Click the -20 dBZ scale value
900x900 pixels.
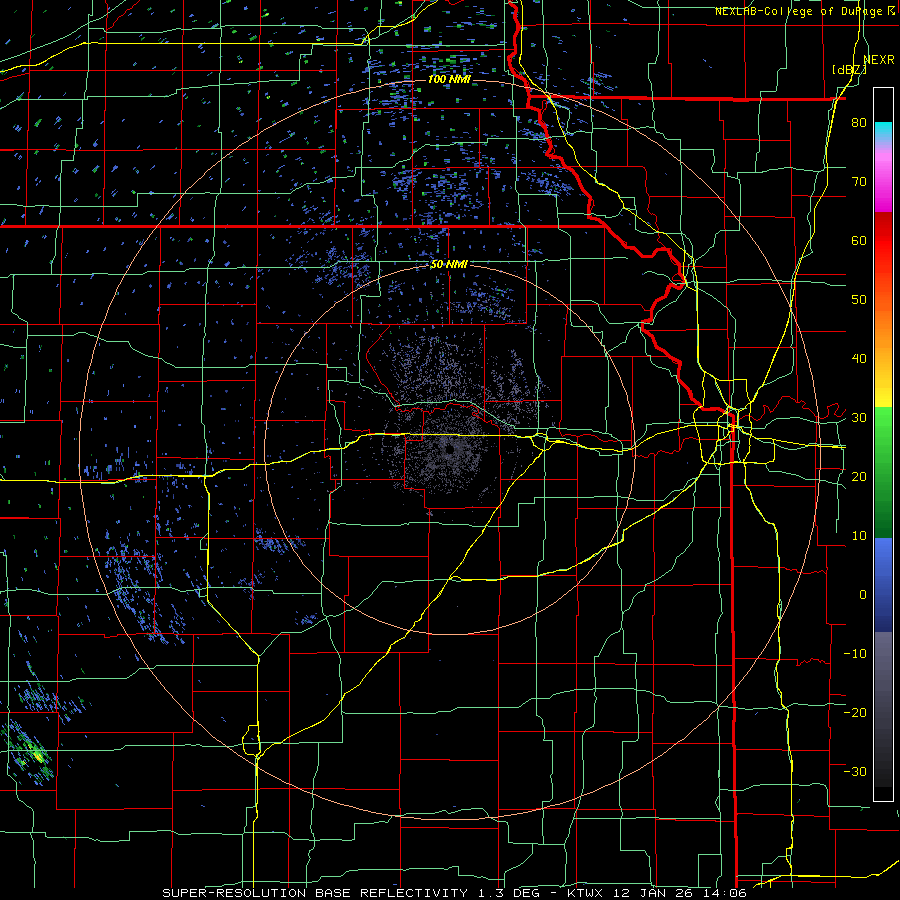click(855, 712)
